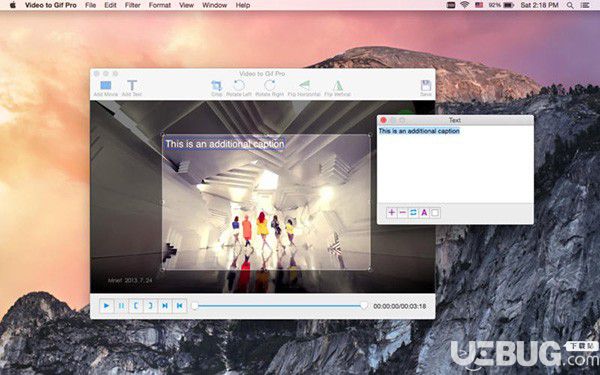The width and height of the screenshot is (600, 375).
Task: Click the Add Movie toolbar icon
Action: tap(106, 88)
